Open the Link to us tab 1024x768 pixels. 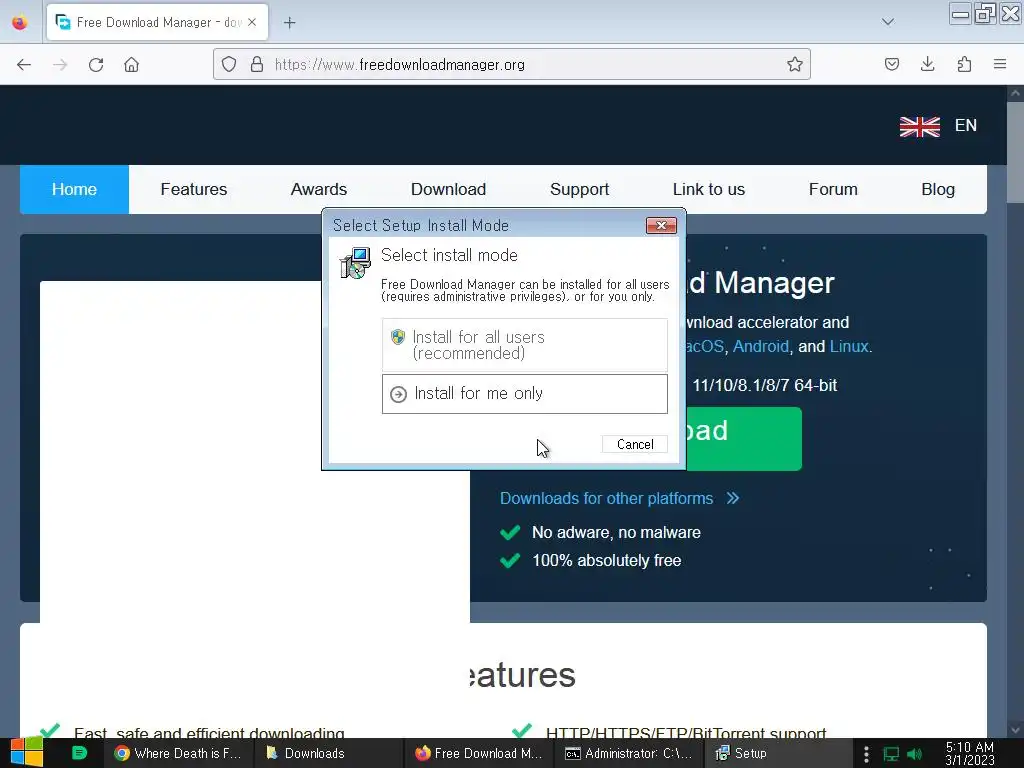point(709,189)
